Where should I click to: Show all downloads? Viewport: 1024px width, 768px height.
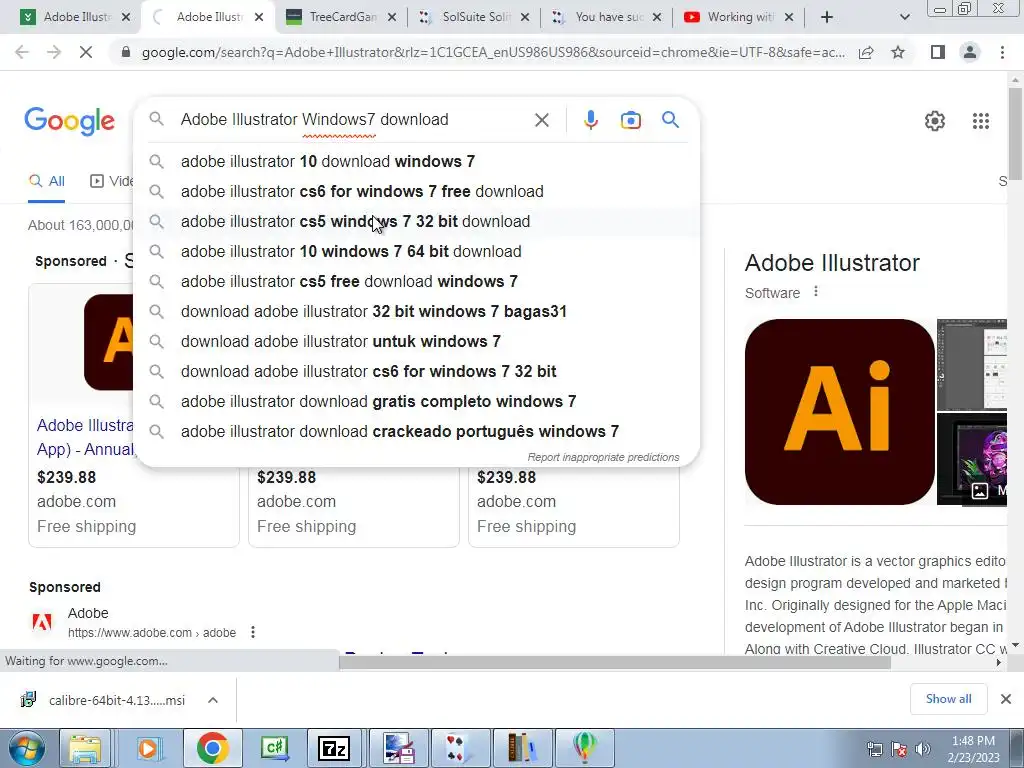[948, 699]
